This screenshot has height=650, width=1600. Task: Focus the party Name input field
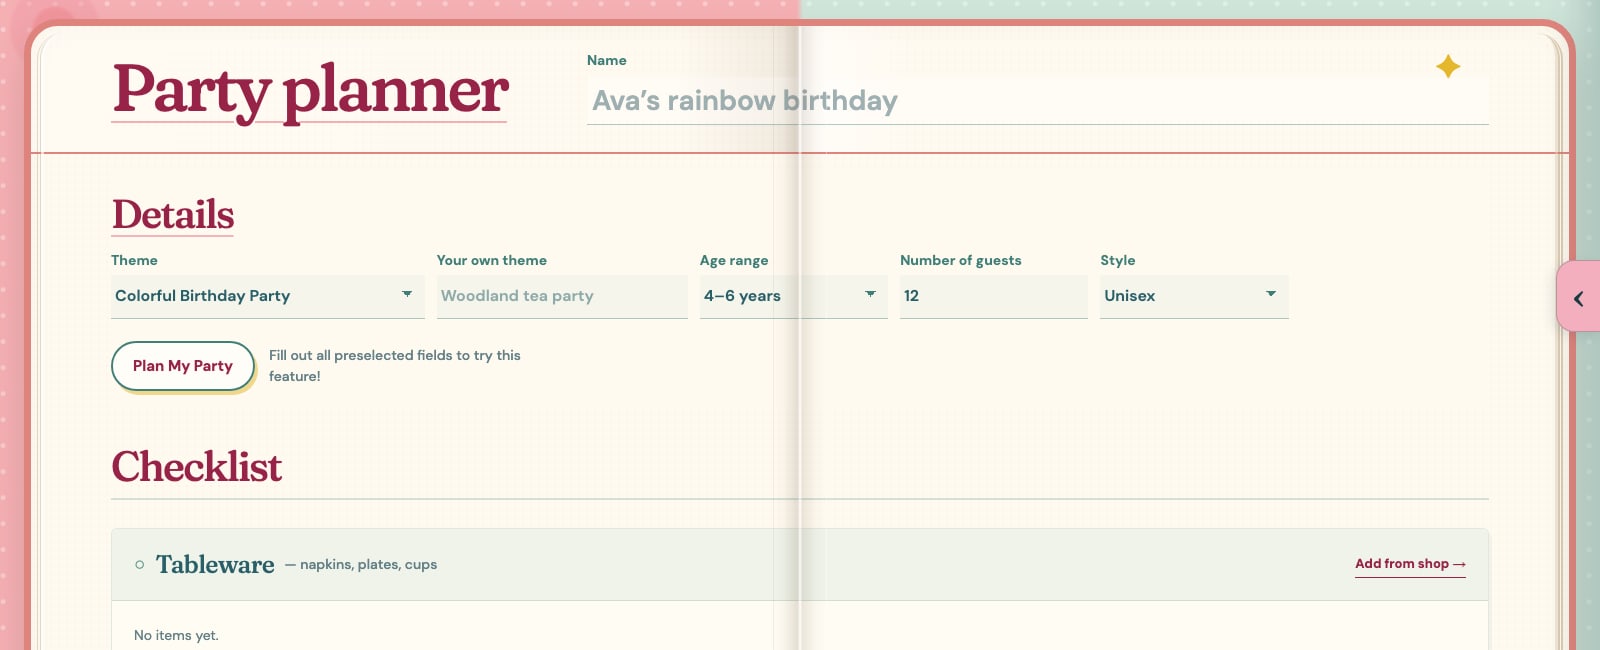pos(1037,101)
